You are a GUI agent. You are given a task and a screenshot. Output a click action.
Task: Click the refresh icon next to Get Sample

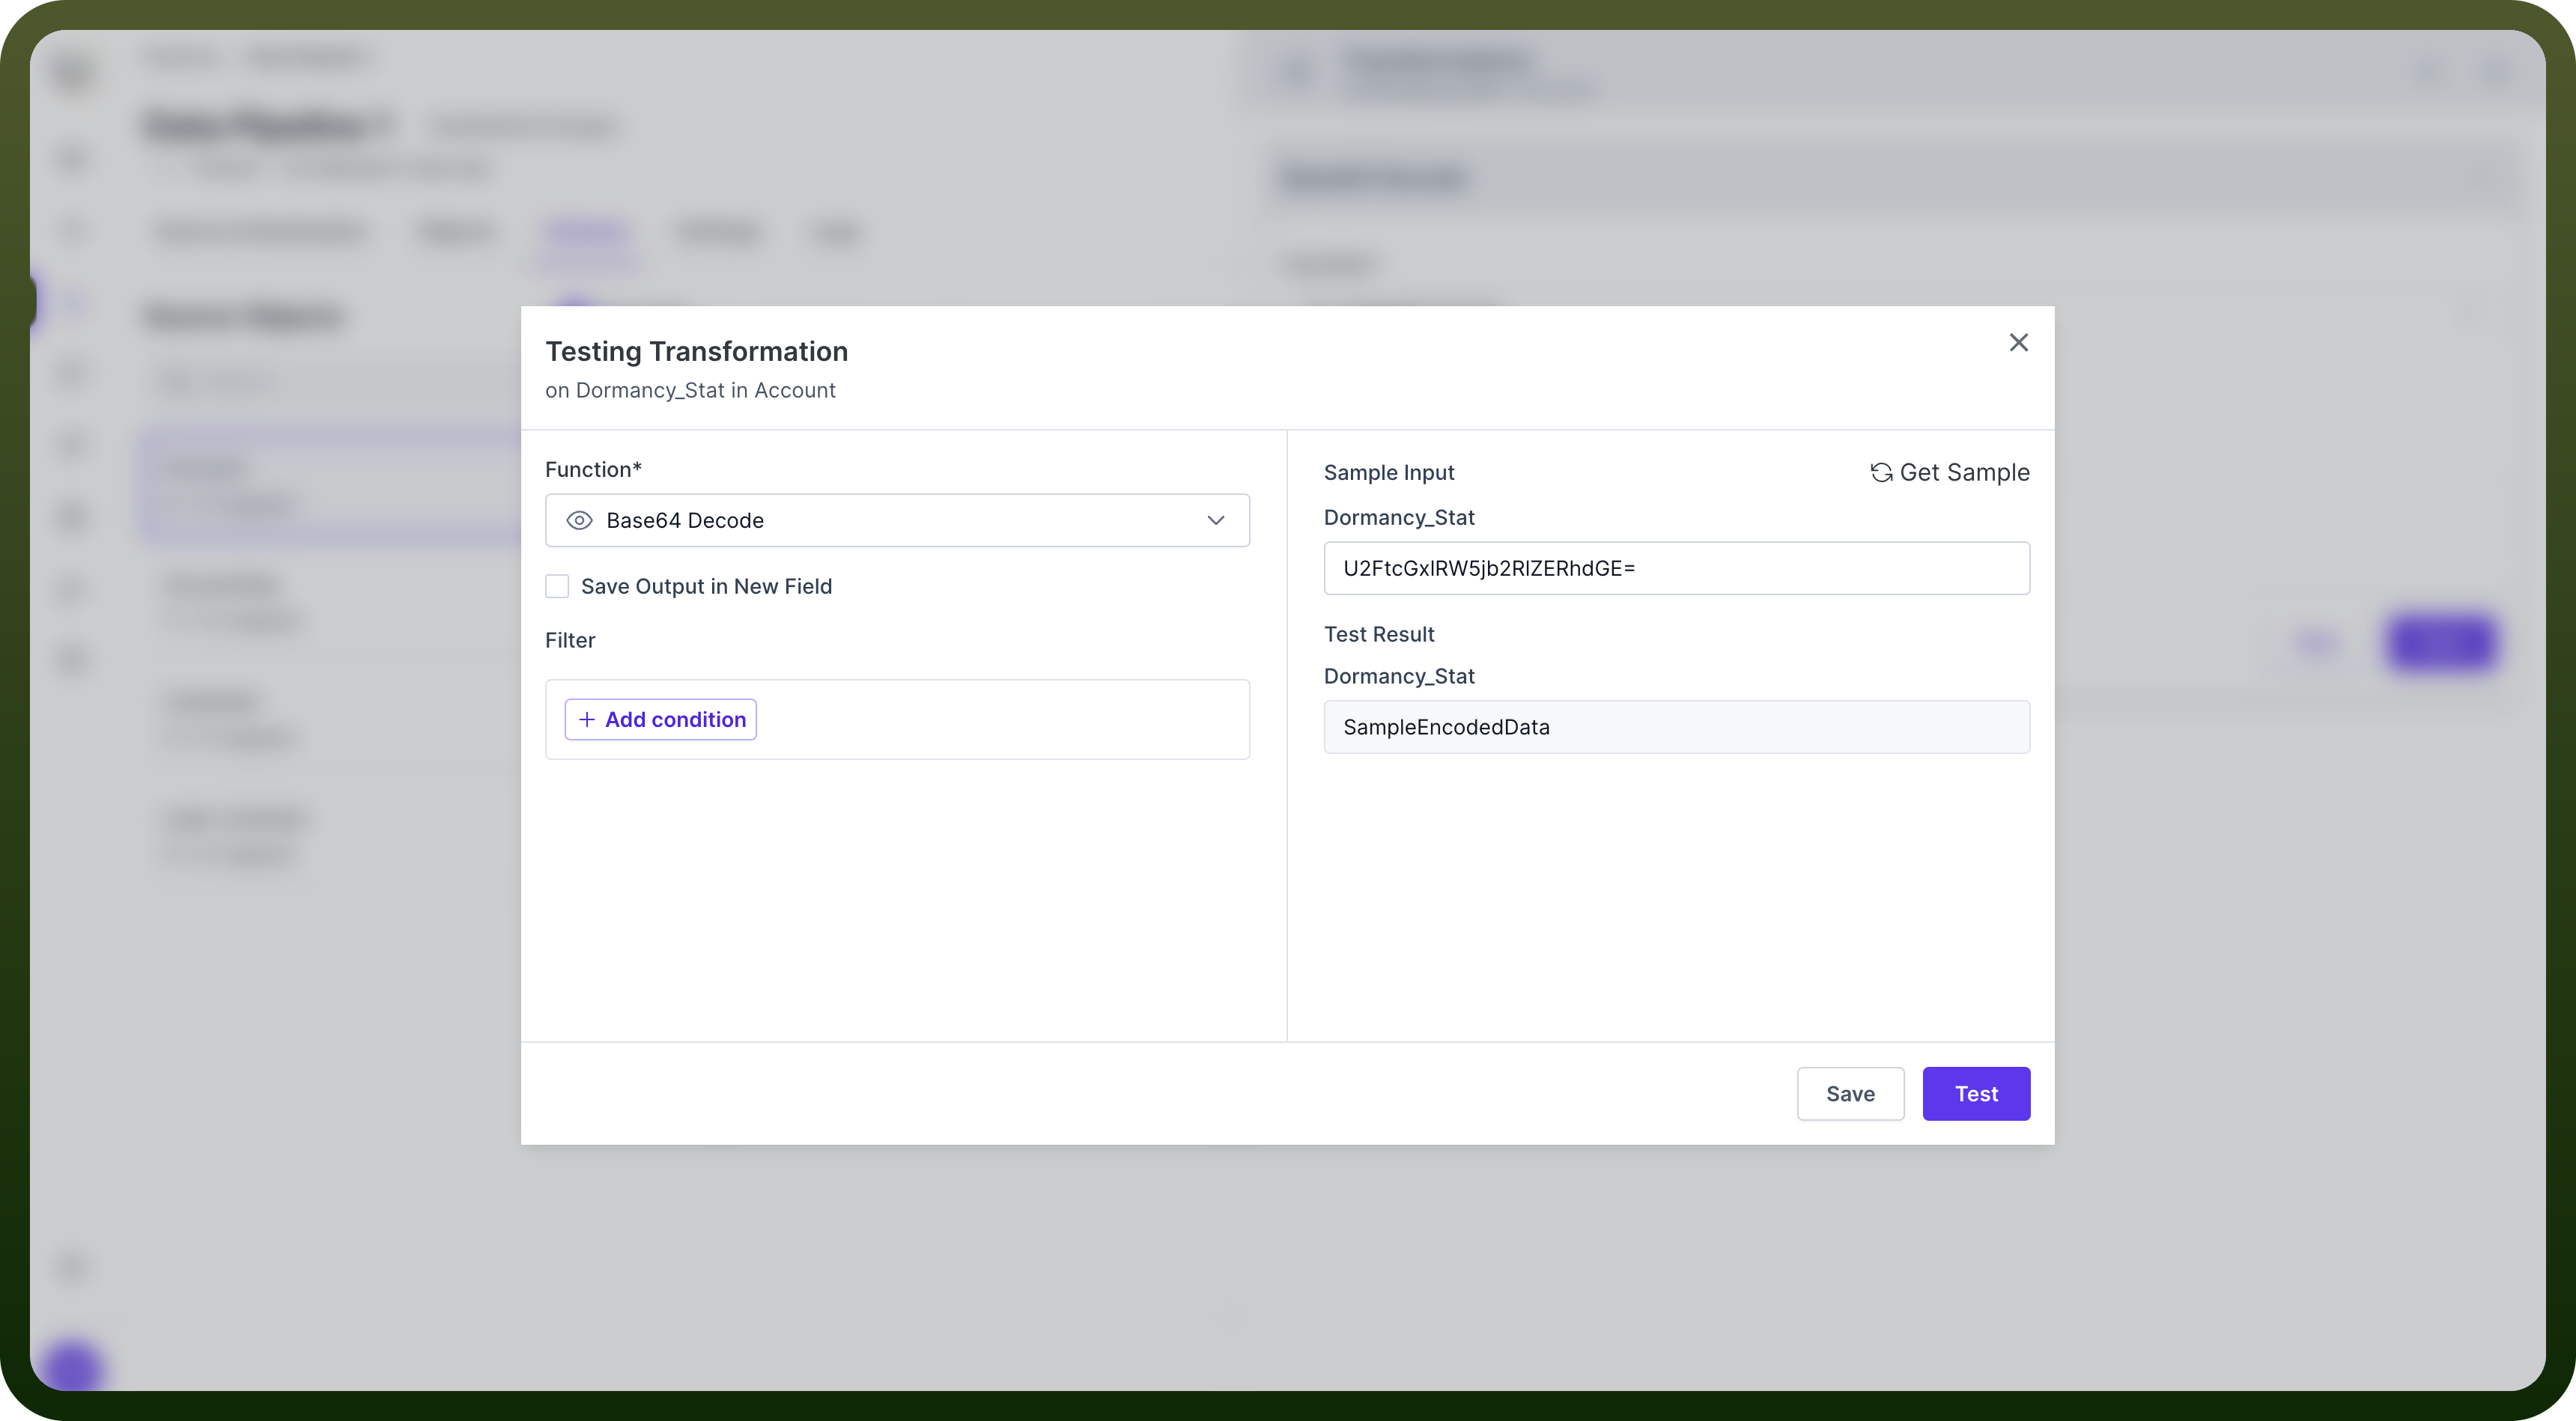click(x=1881, y=473)
